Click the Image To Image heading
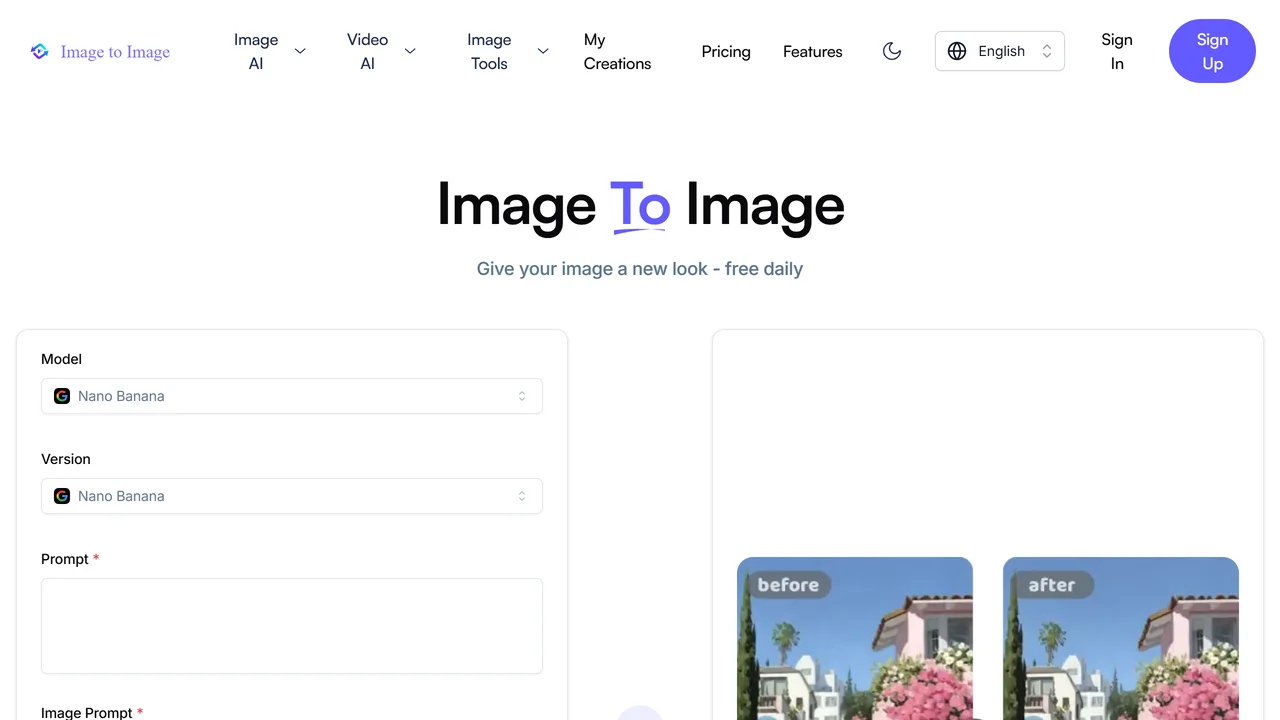Image resolution: width=1280 pixels, height=720 pixels. (640, 205)
